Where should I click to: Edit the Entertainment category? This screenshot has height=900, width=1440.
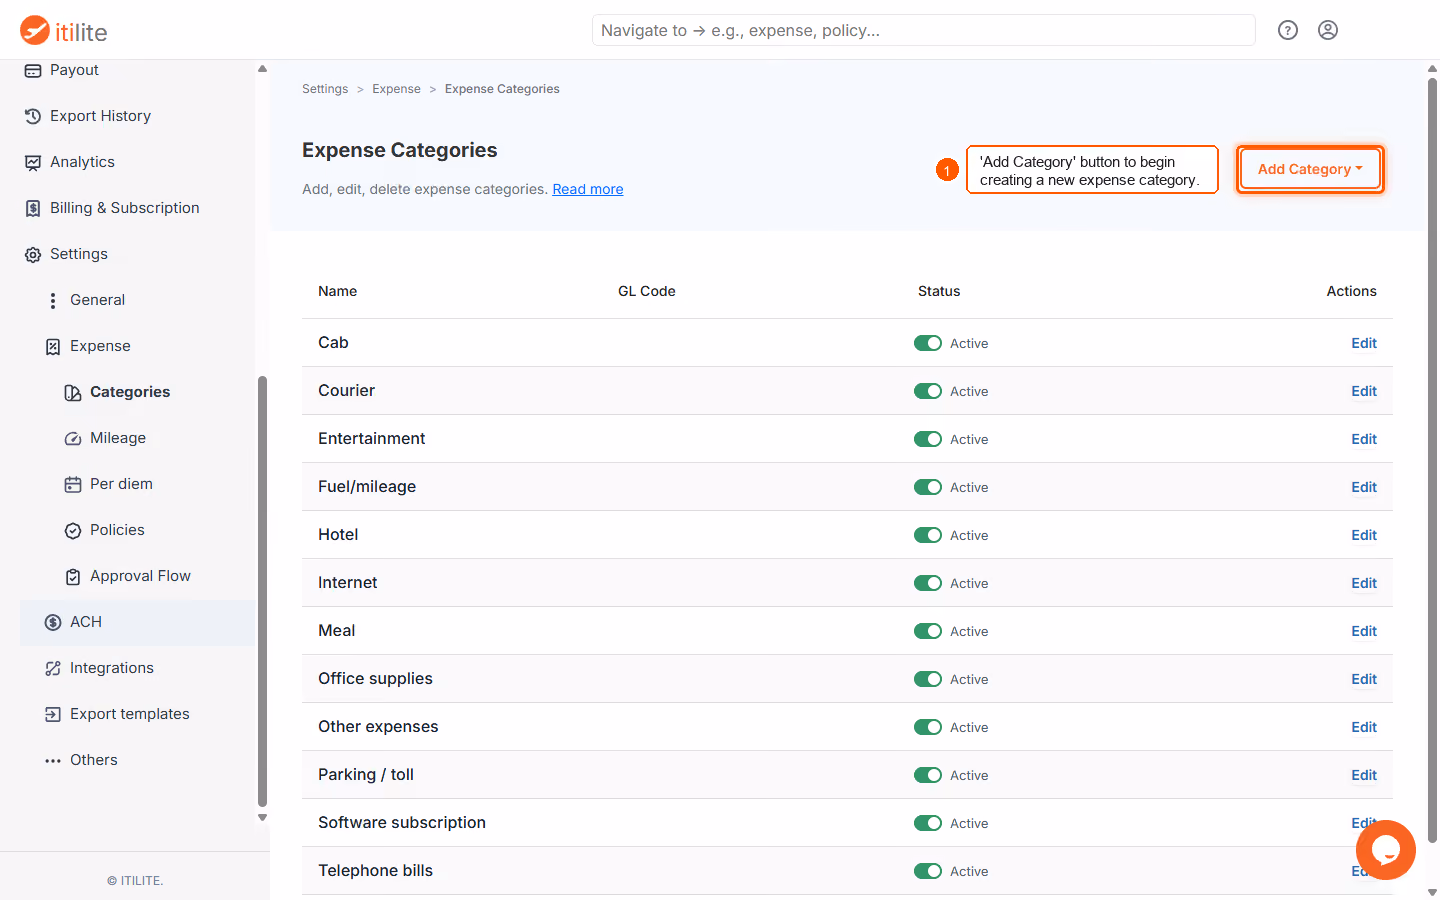(x=1364, y=439)
